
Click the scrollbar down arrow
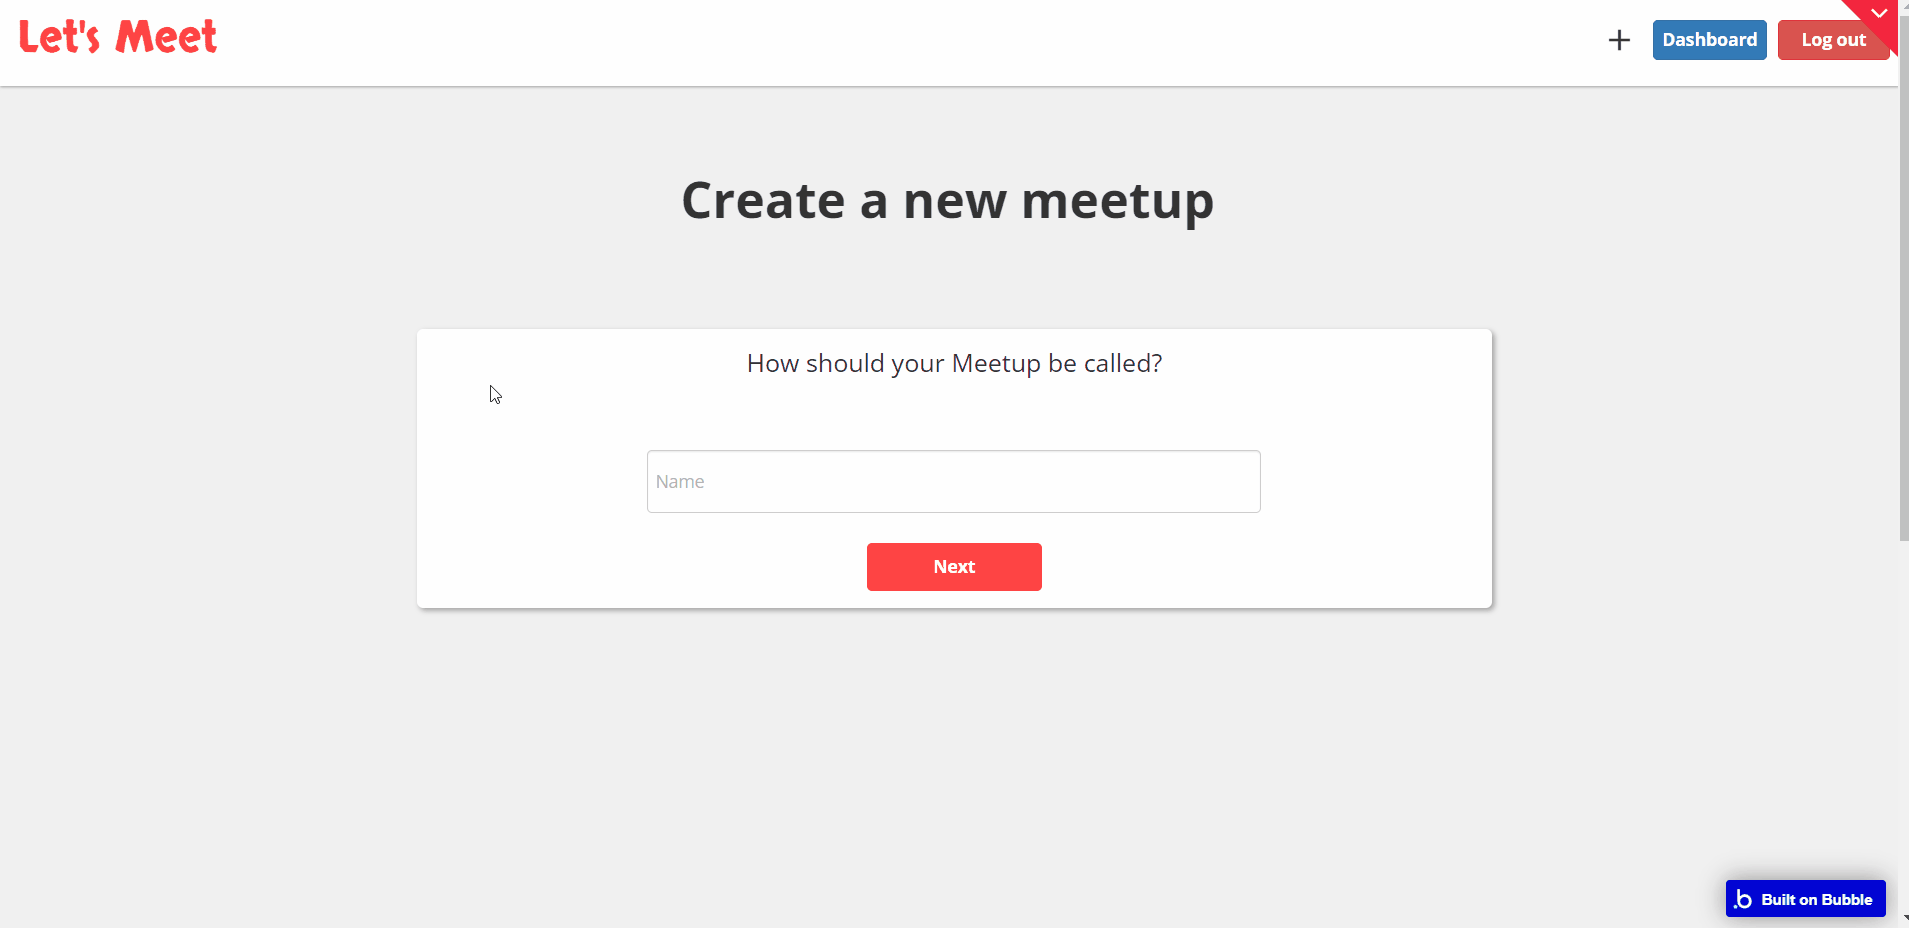pos(1905,918)
